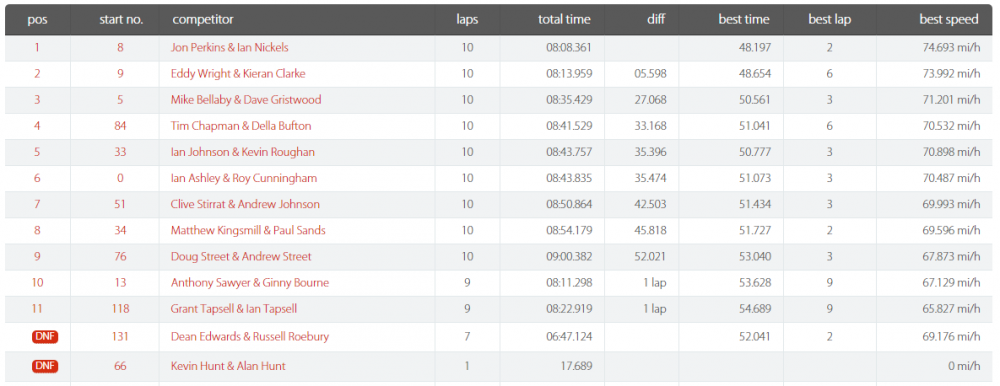Click best time 52.041

[755, 337]
